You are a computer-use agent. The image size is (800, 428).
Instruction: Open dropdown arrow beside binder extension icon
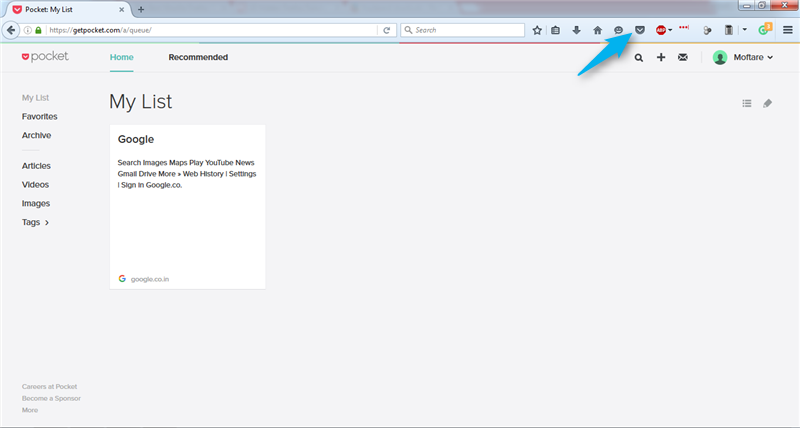[744, 30]
